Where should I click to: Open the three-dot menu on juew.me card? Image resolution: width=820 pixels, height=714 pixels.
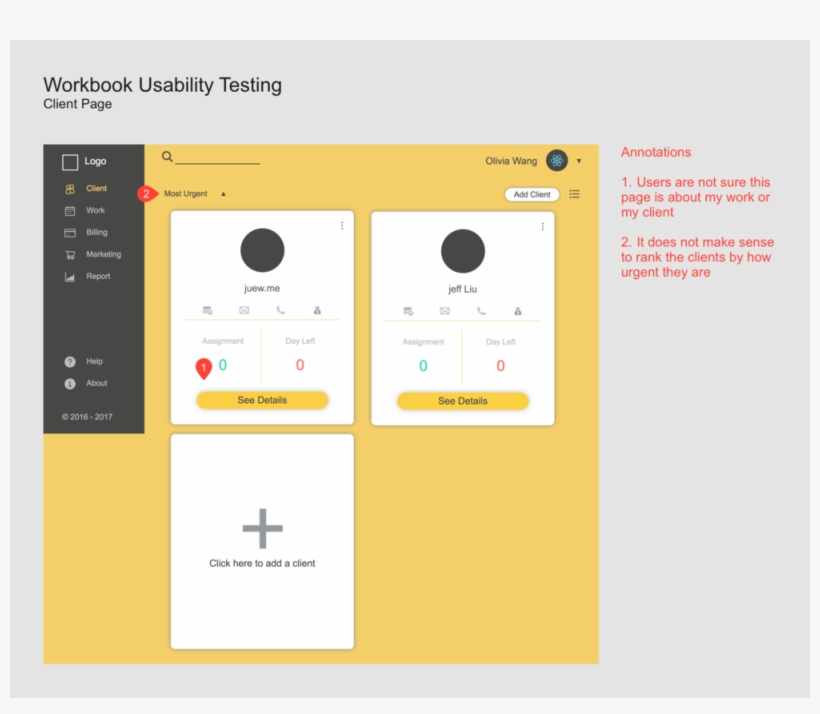pyautogui.click(x=342, y=226)
